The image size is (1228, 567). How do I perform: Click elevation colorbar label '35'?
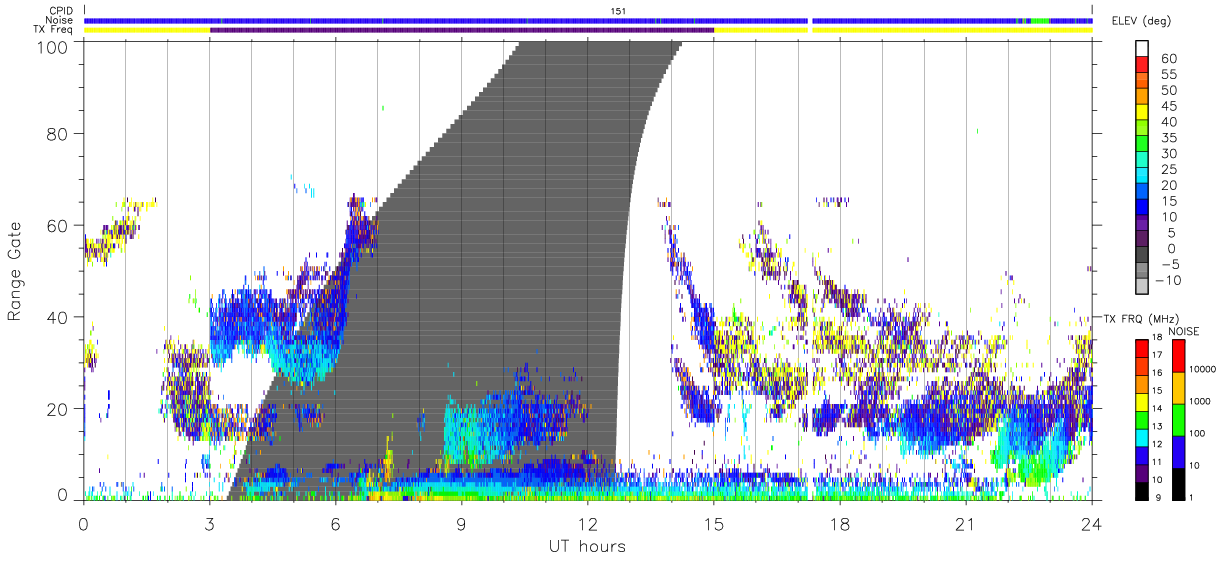point(1169,138)
